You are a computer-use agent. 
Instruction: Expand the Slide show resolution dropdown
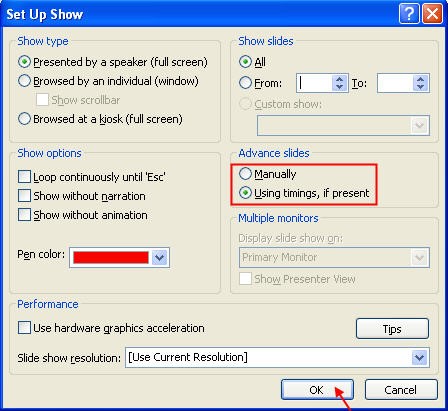pos(419,358)
